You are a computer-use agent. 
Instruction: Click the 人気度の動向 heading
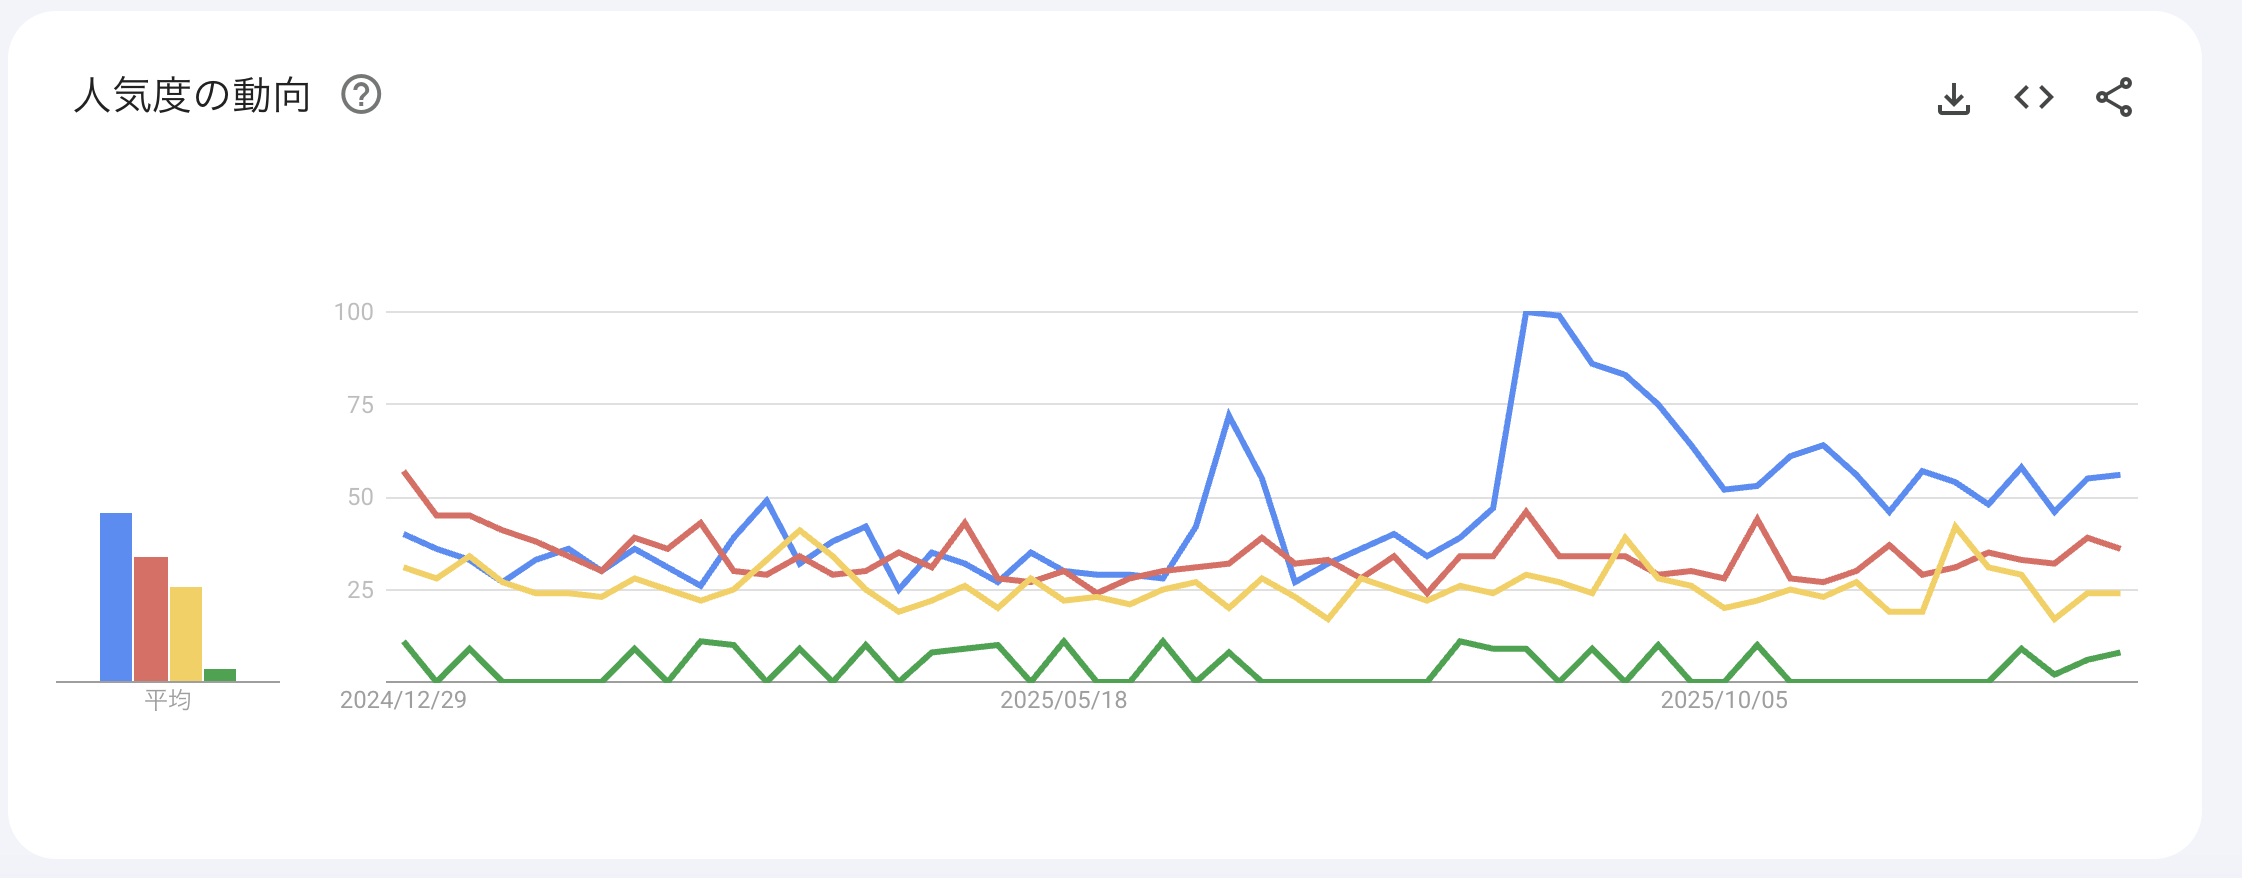(x=192, y=96)
